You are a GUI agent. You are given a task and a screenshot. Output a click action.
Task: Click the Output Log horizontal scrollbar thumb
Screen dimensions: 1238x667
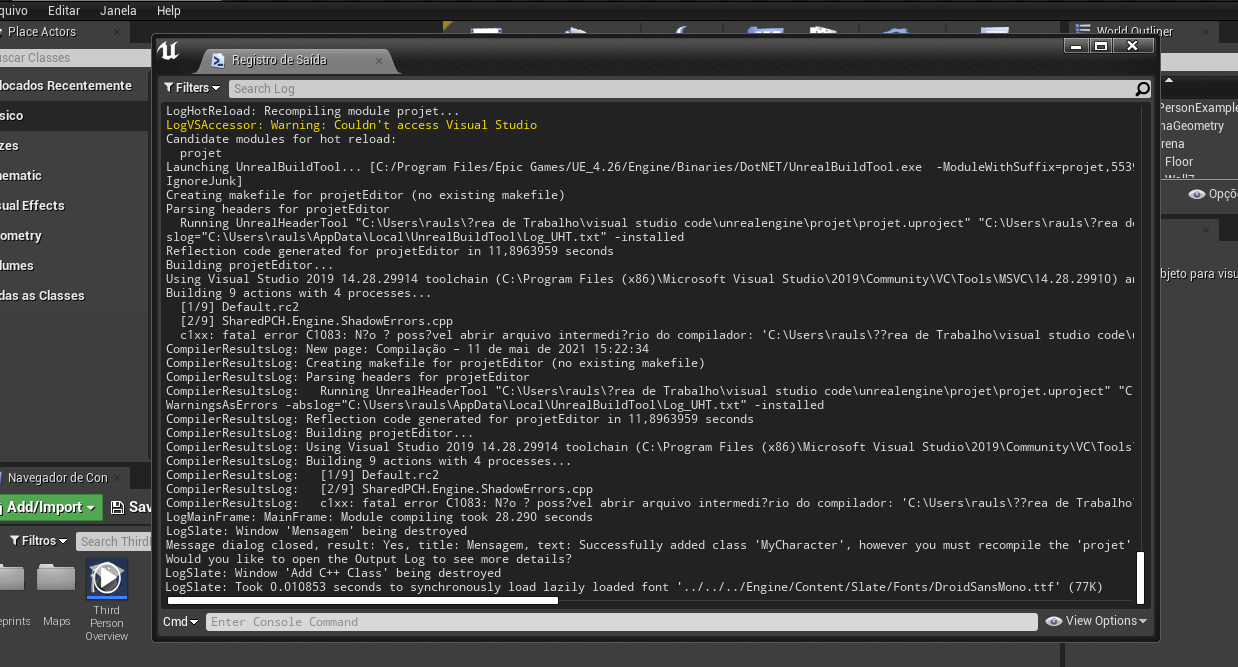(363, 601)
